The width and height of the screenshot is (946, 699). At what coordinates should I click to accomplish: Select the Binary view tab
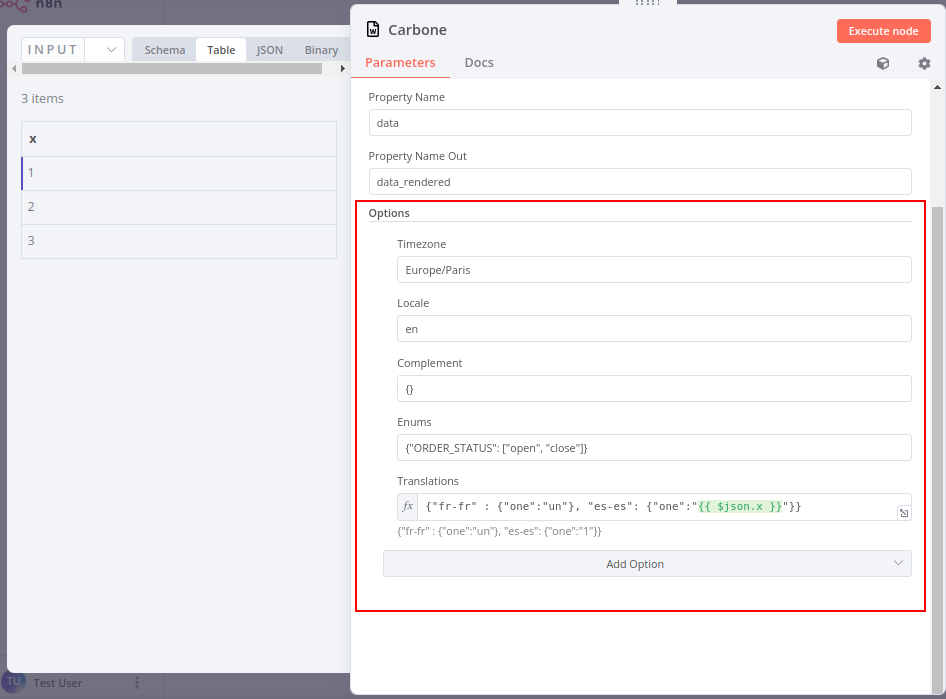pos(321,50)
